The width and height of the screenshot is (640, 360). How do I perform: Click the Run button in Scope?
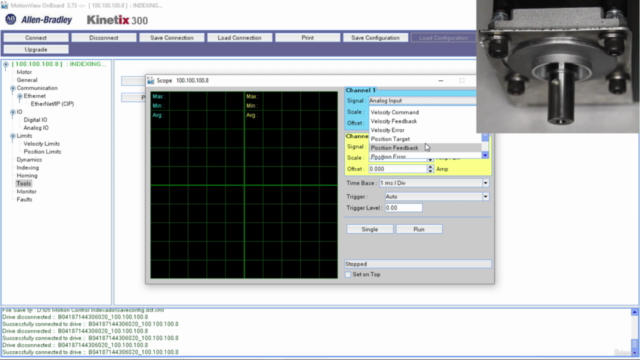coord(419,229)
